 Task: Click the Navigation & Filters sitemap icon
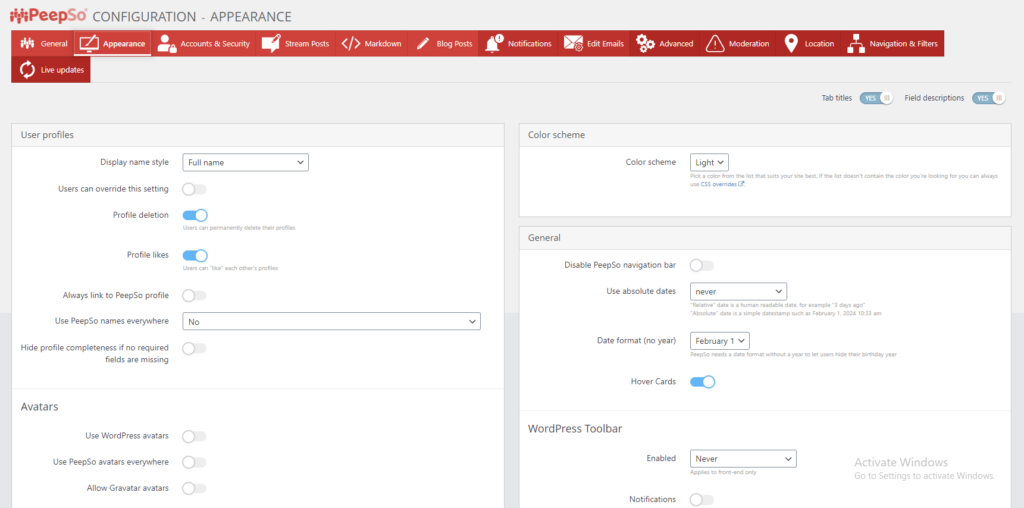[856, 44]
